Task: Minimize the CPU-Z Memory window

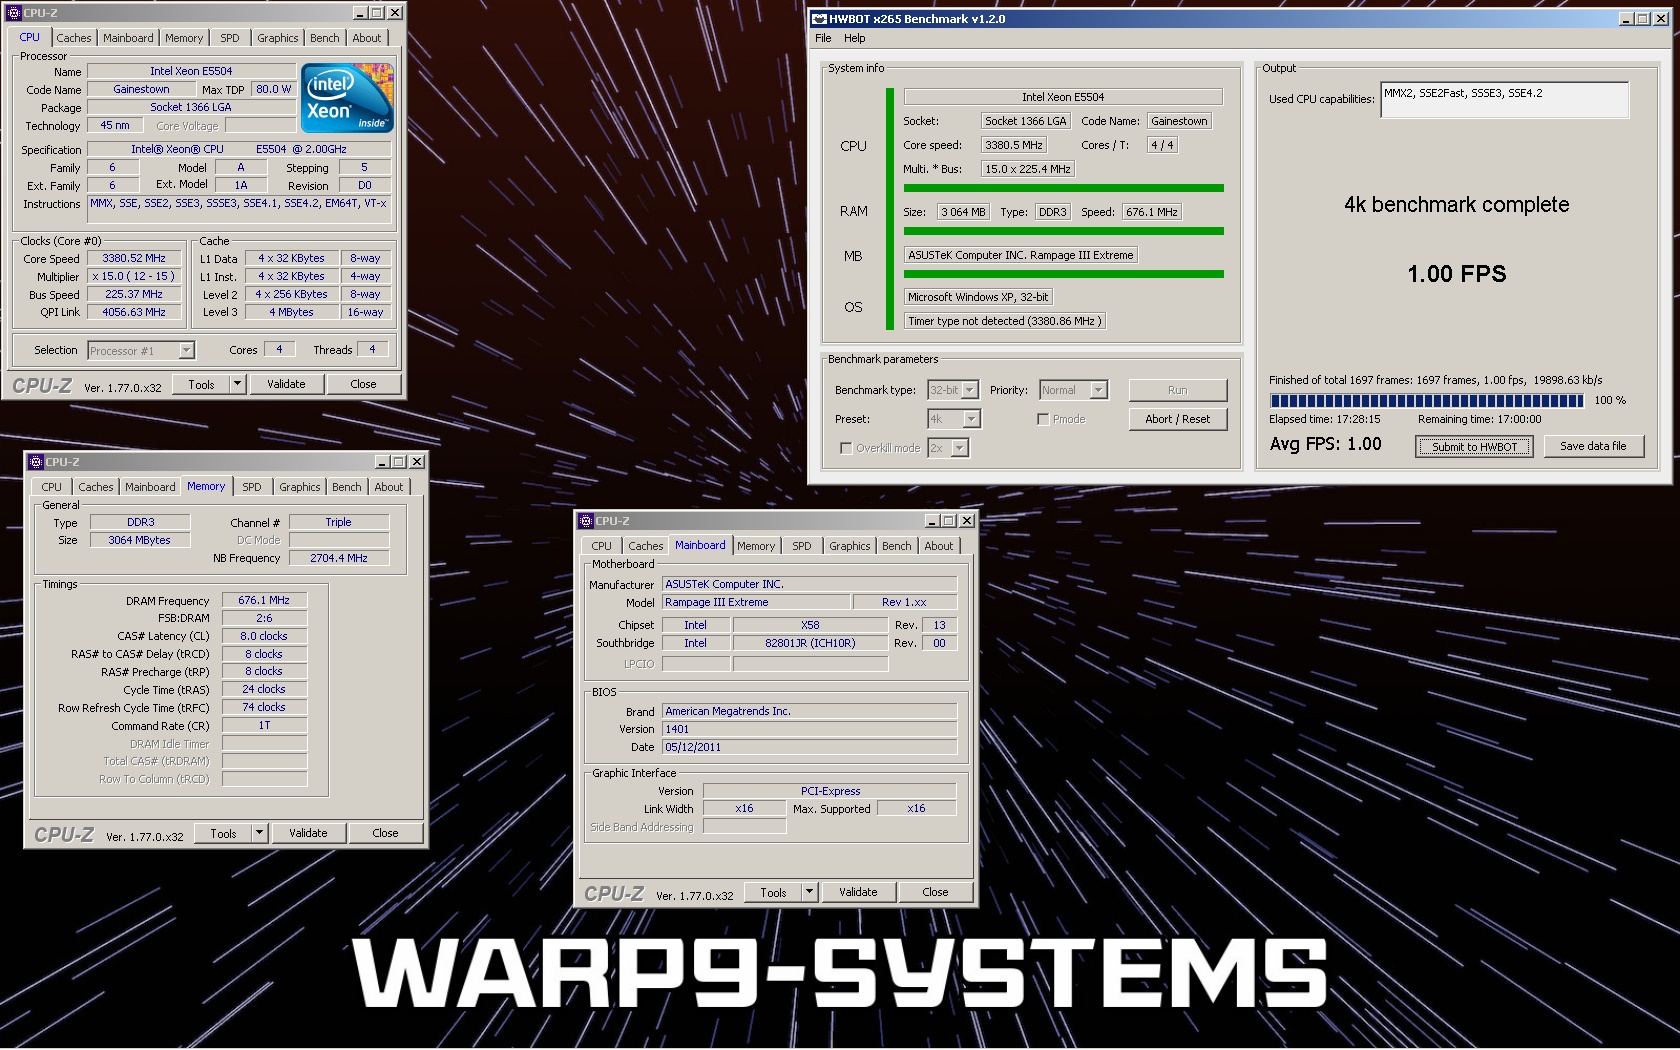Action: point(382,462)
